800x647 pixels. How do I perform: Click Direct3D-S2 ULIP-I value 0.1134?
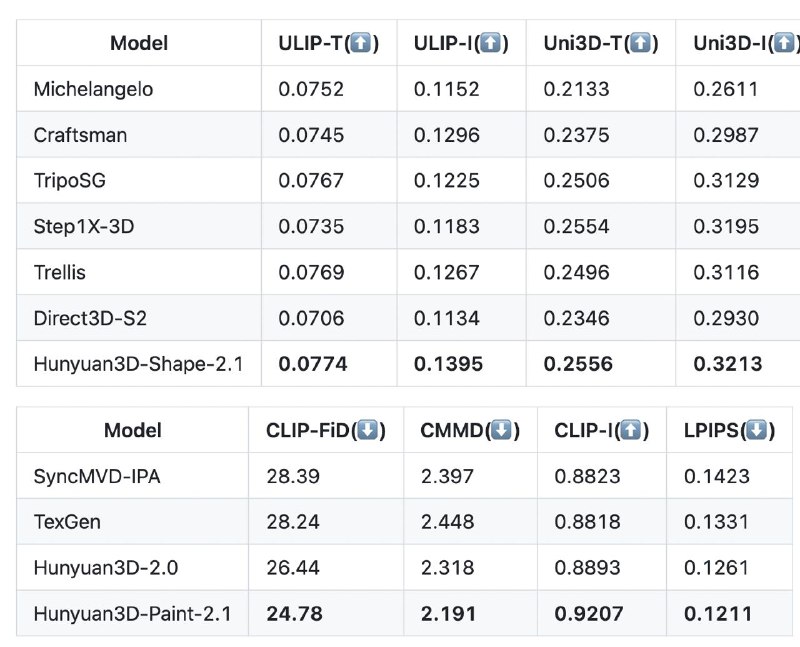[447, 318]
